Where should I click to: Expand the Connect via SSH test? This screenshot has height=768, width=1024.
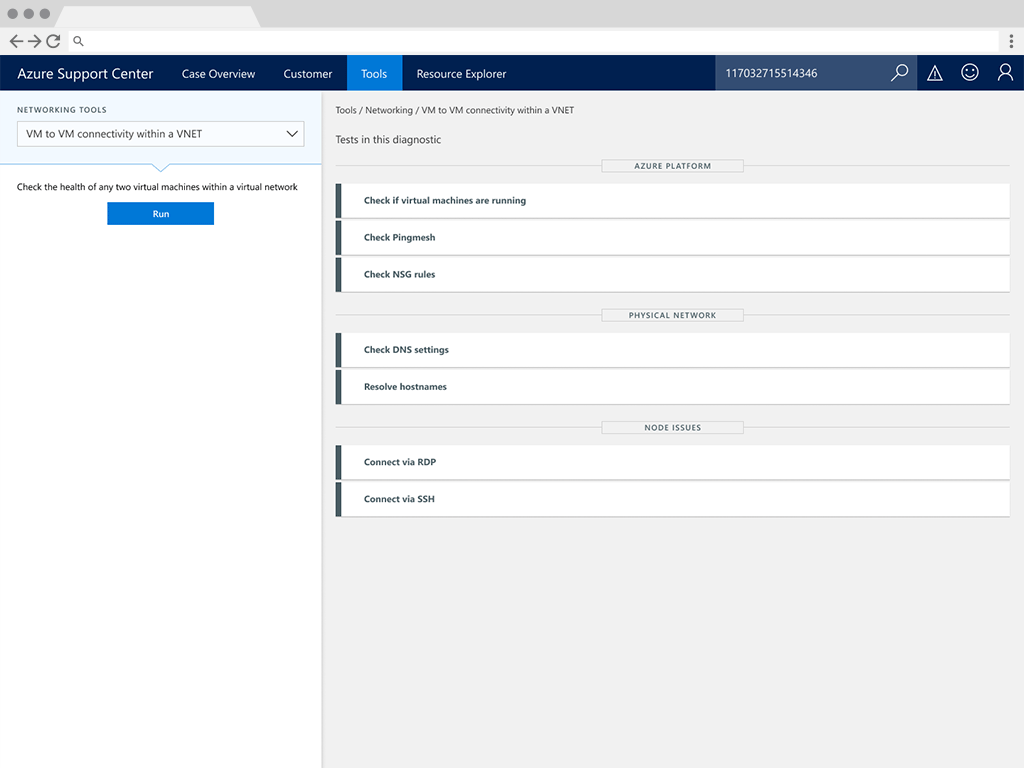tap(673, 499)
